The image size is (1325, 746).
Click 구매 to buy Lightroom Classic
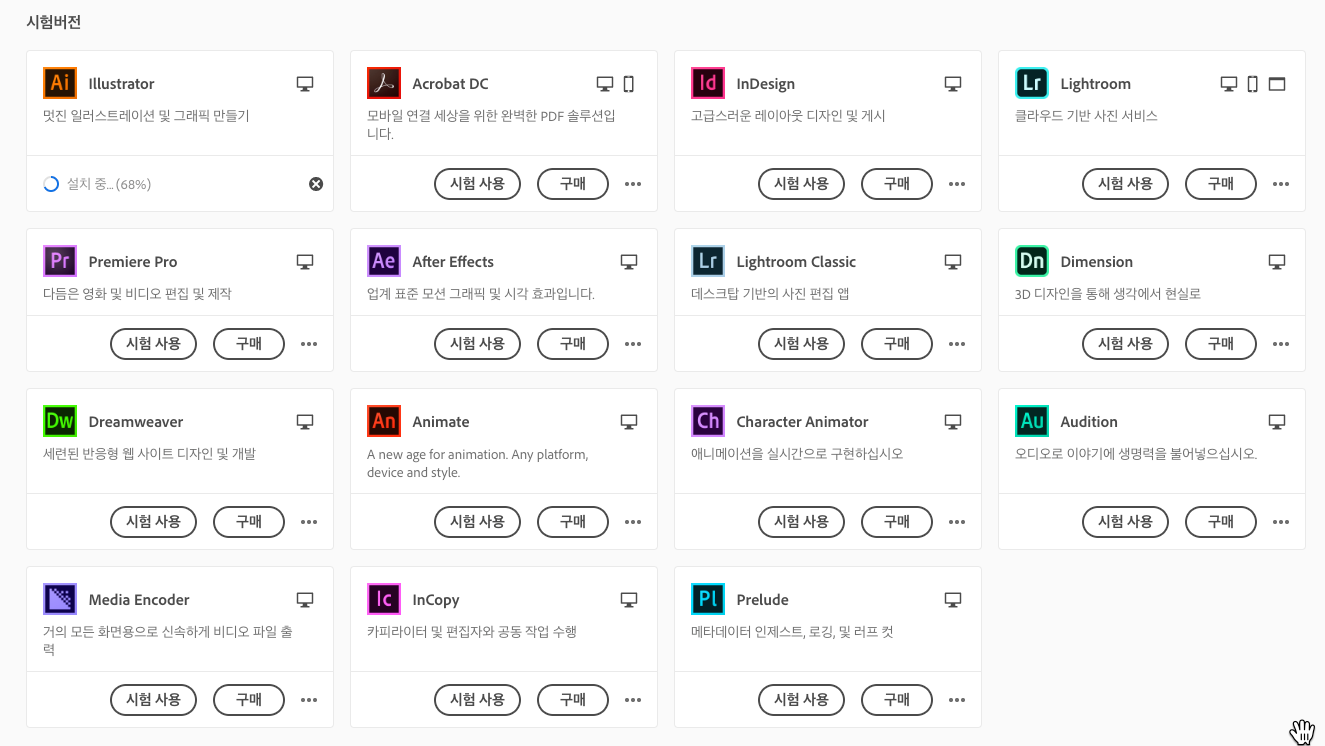pyautogui.click(x=897, y=344)
